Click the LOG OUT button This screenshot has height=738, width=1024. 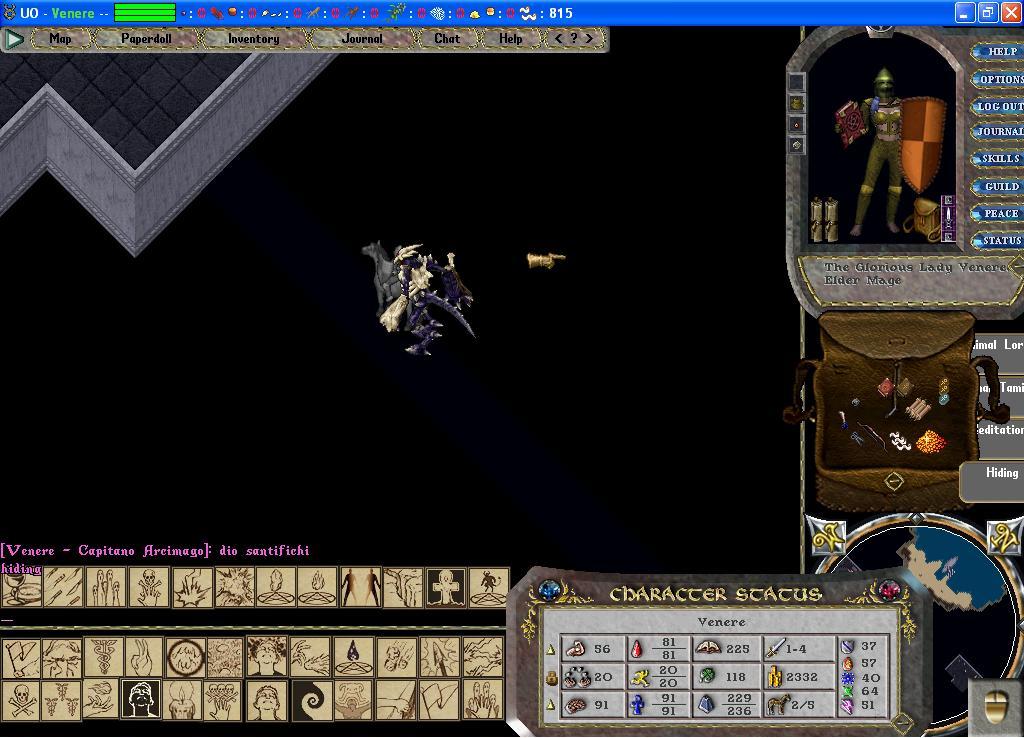click(997, 106)
